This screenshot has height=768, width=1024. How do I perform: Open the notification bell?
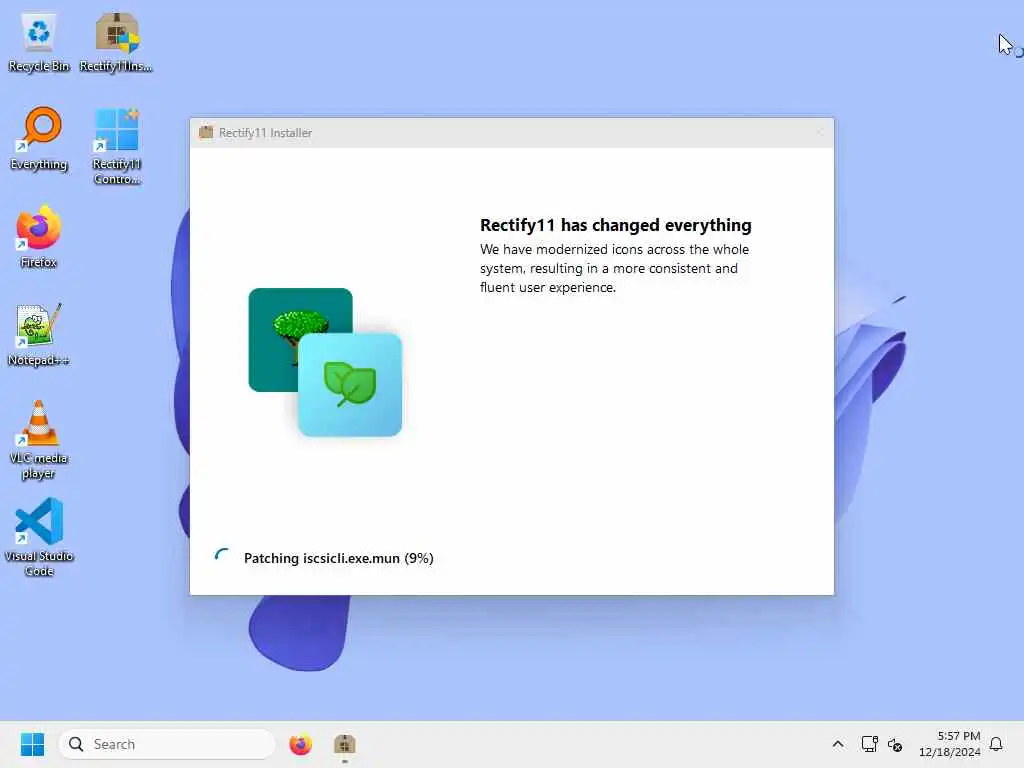(996, 744)
